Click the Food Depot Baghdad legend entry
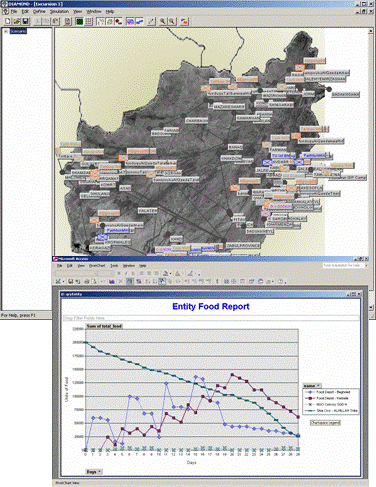The image size is (376, 487). click(x=330, y=392)
